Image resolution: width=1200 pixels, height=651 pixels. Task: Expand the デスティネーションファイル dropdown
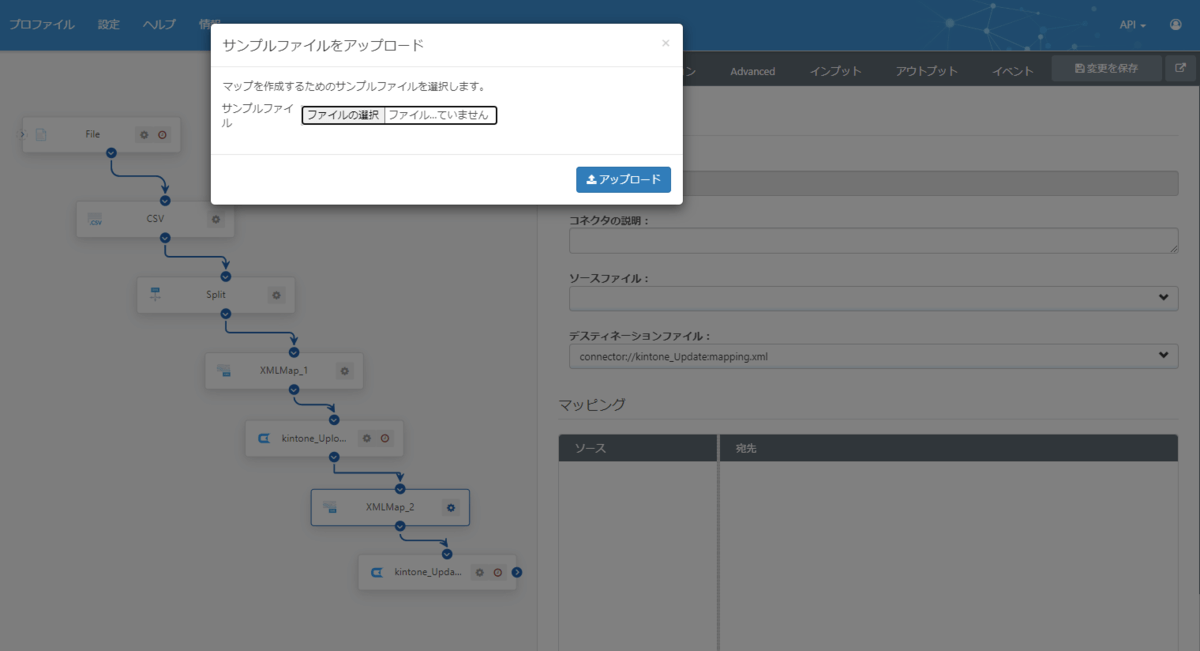(873, 356)
